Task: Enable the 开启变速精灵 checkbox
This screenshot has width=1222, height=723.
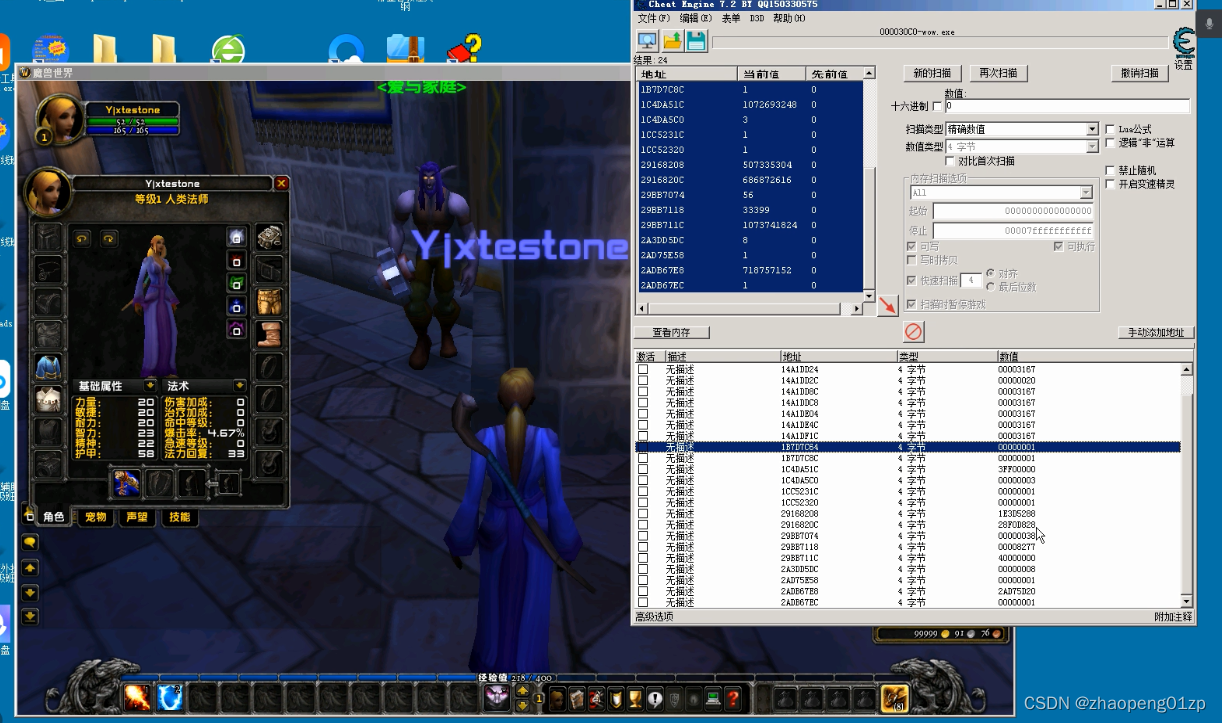Action: tap(1110, 184)
